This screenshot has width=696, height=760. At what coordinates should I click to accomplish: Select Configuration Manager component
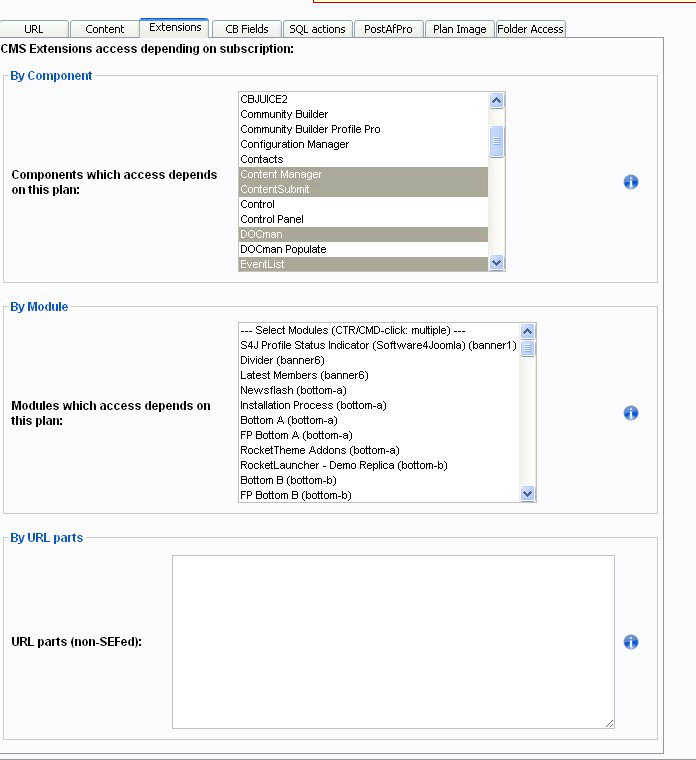[364, 144]
